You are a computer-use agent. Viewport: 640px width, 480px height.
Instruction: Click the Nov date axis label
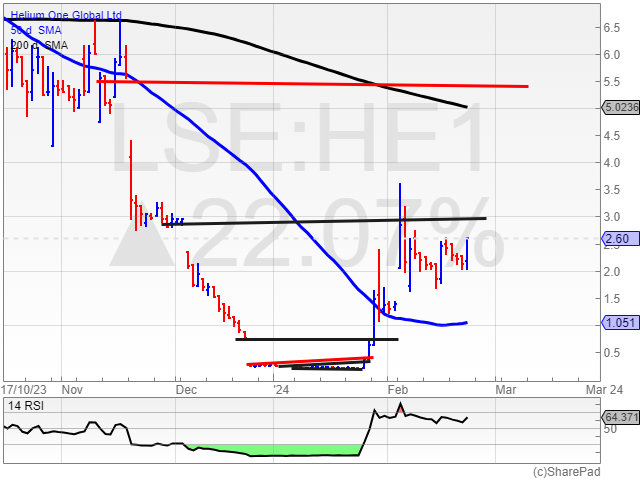pos(72,390)
